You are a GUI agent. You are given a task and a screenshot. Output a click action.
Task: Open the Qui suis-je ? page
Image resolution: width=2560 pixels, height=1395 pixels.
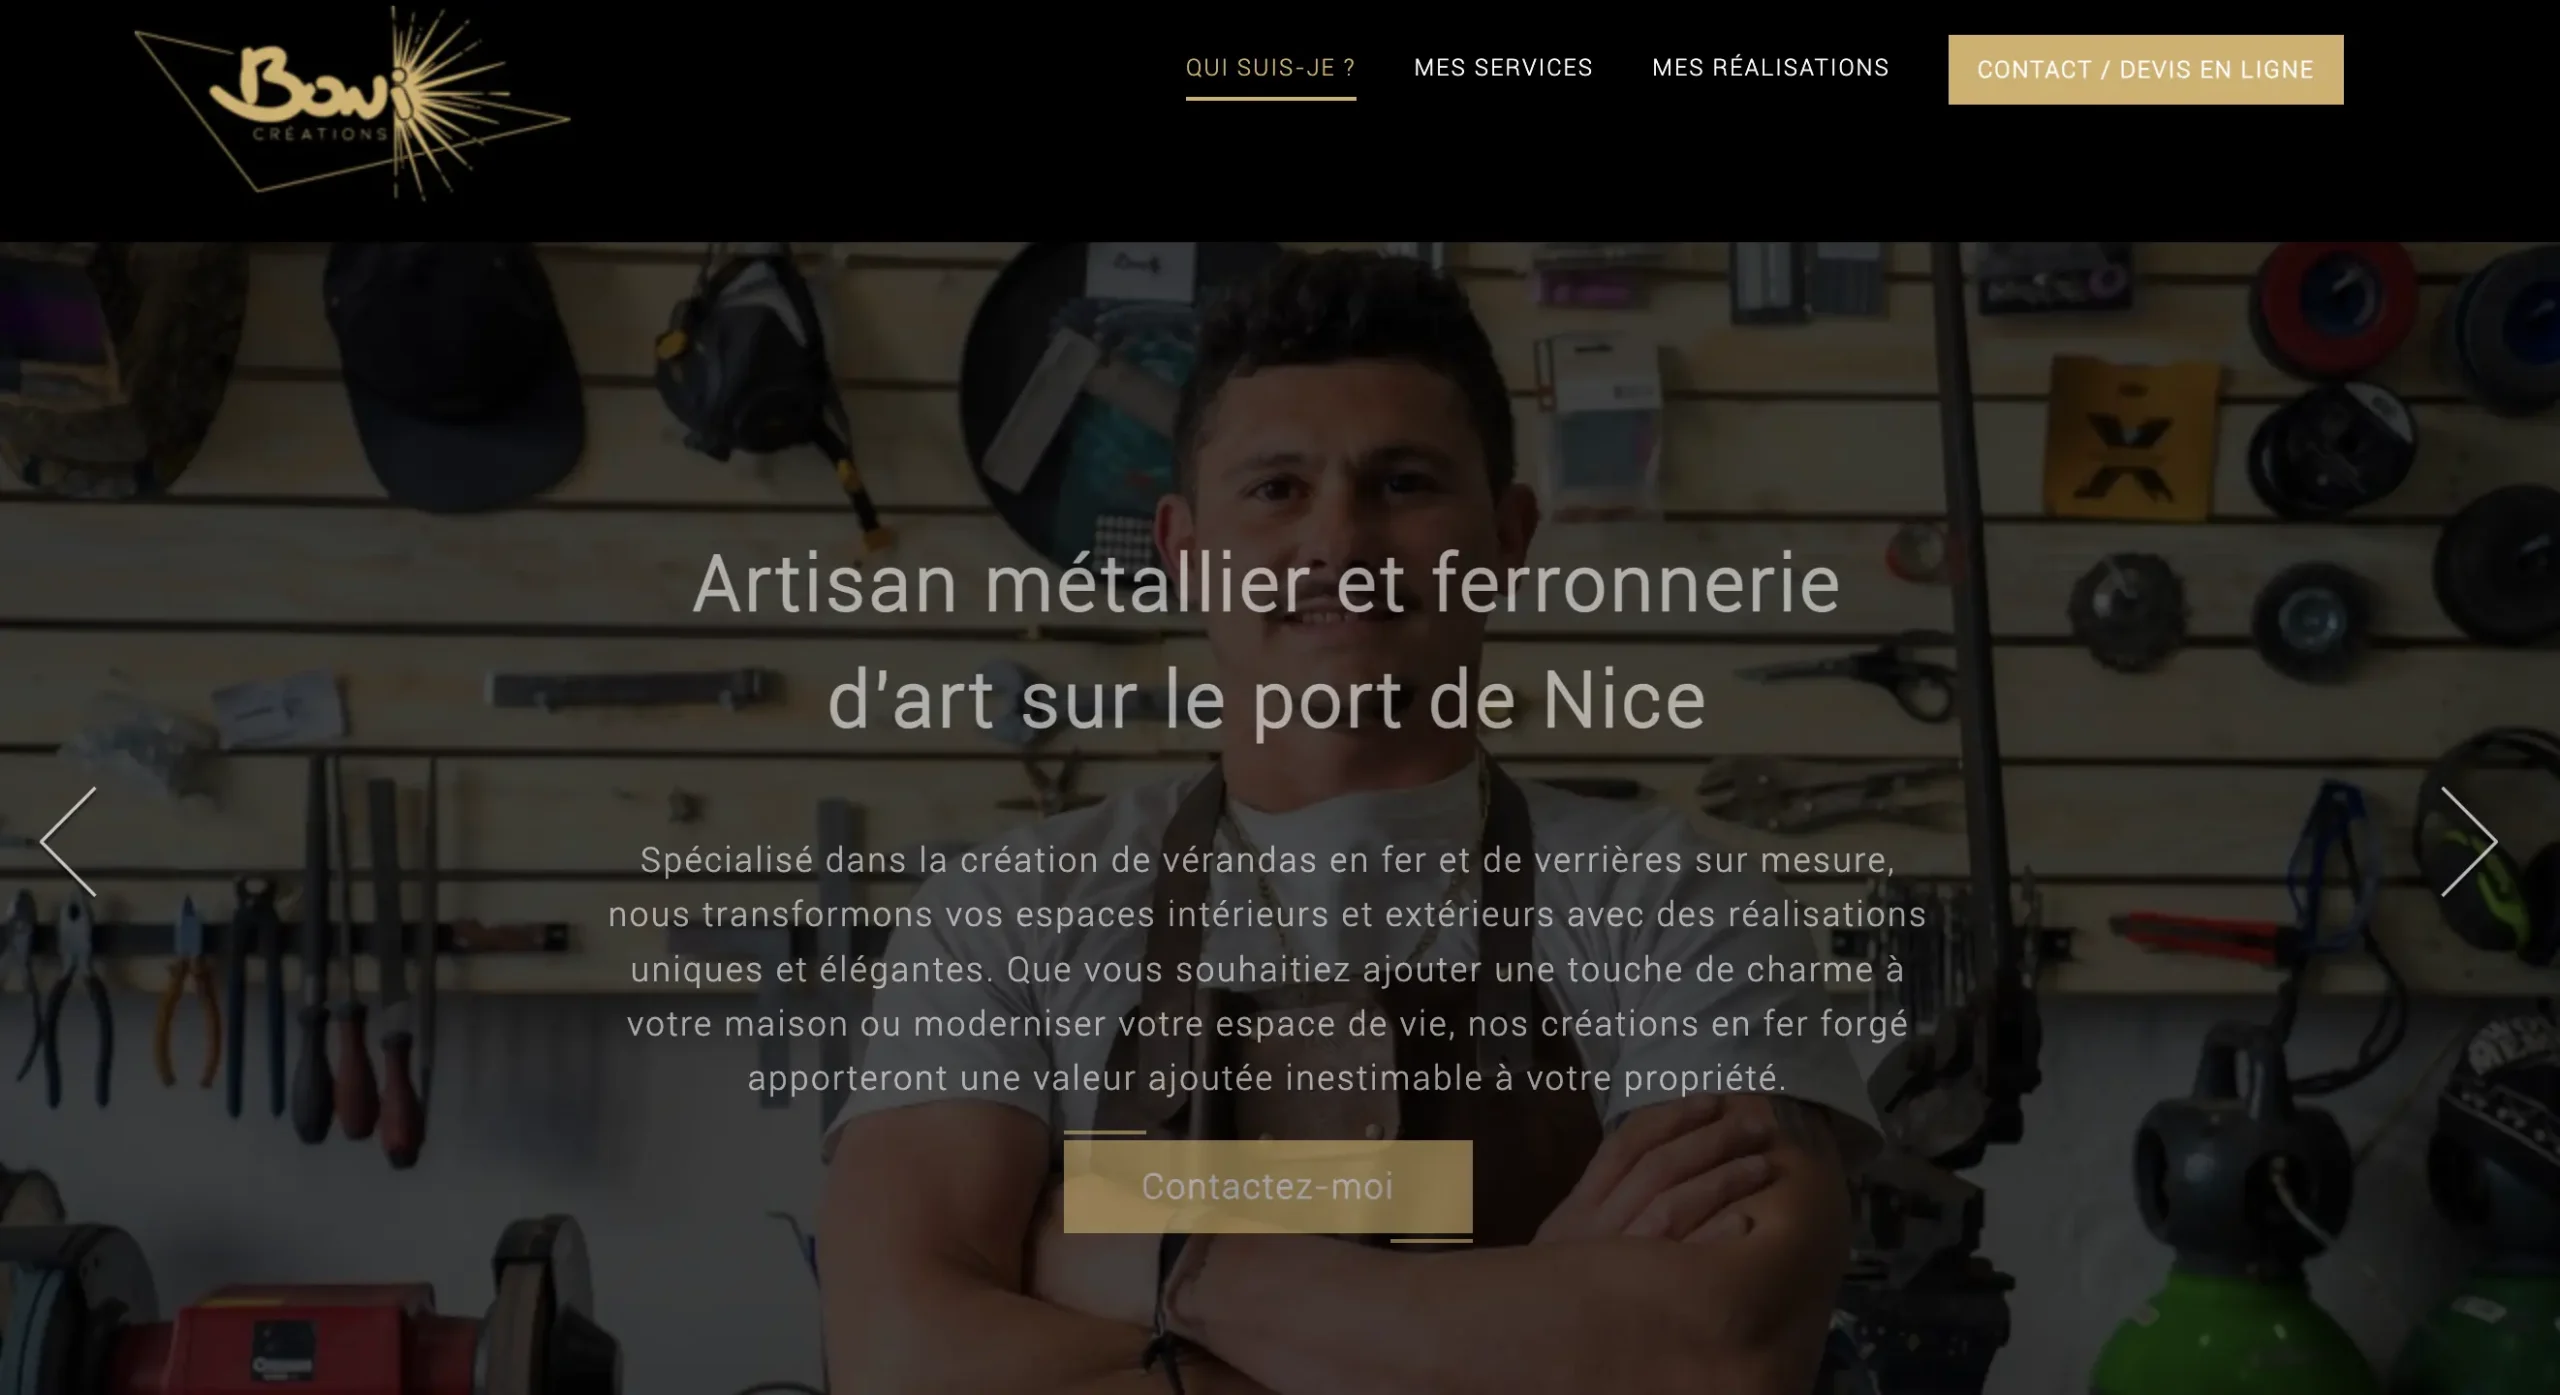pyautogui.click(x=1270, y=68)
